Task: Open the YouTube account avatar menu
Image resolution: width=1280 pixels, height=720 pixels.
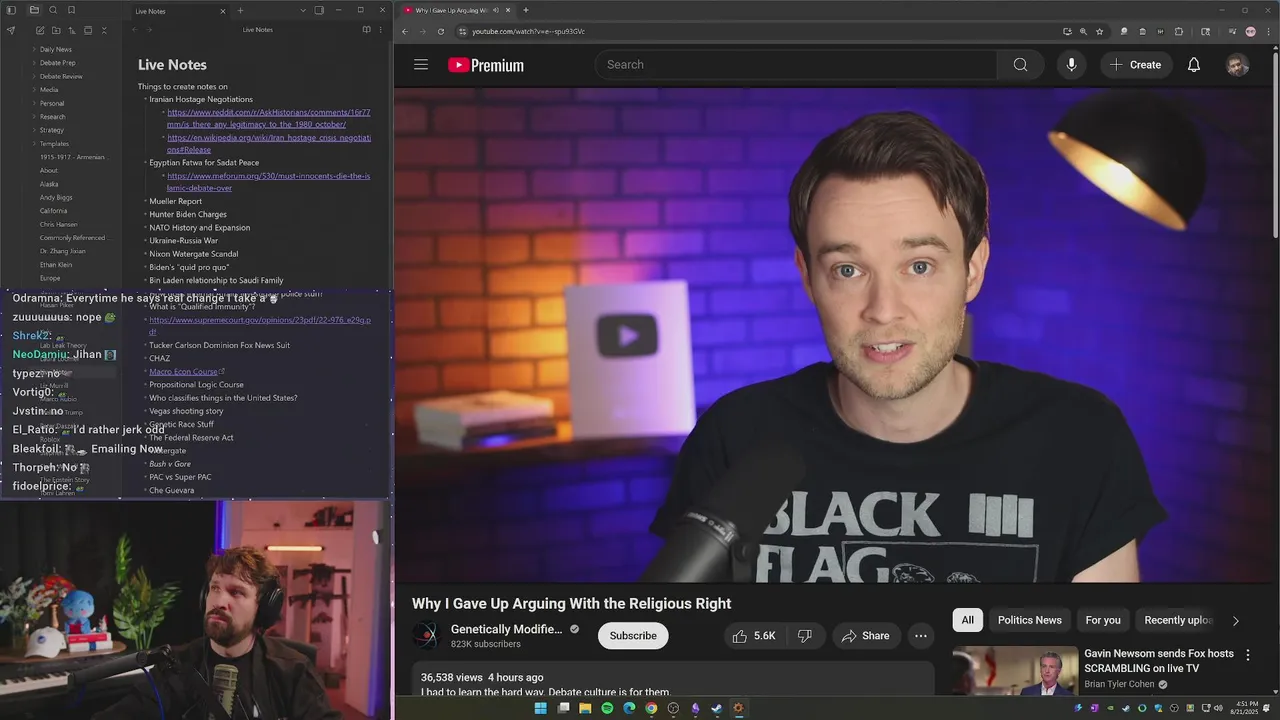Action: (x=1238, y=65)
